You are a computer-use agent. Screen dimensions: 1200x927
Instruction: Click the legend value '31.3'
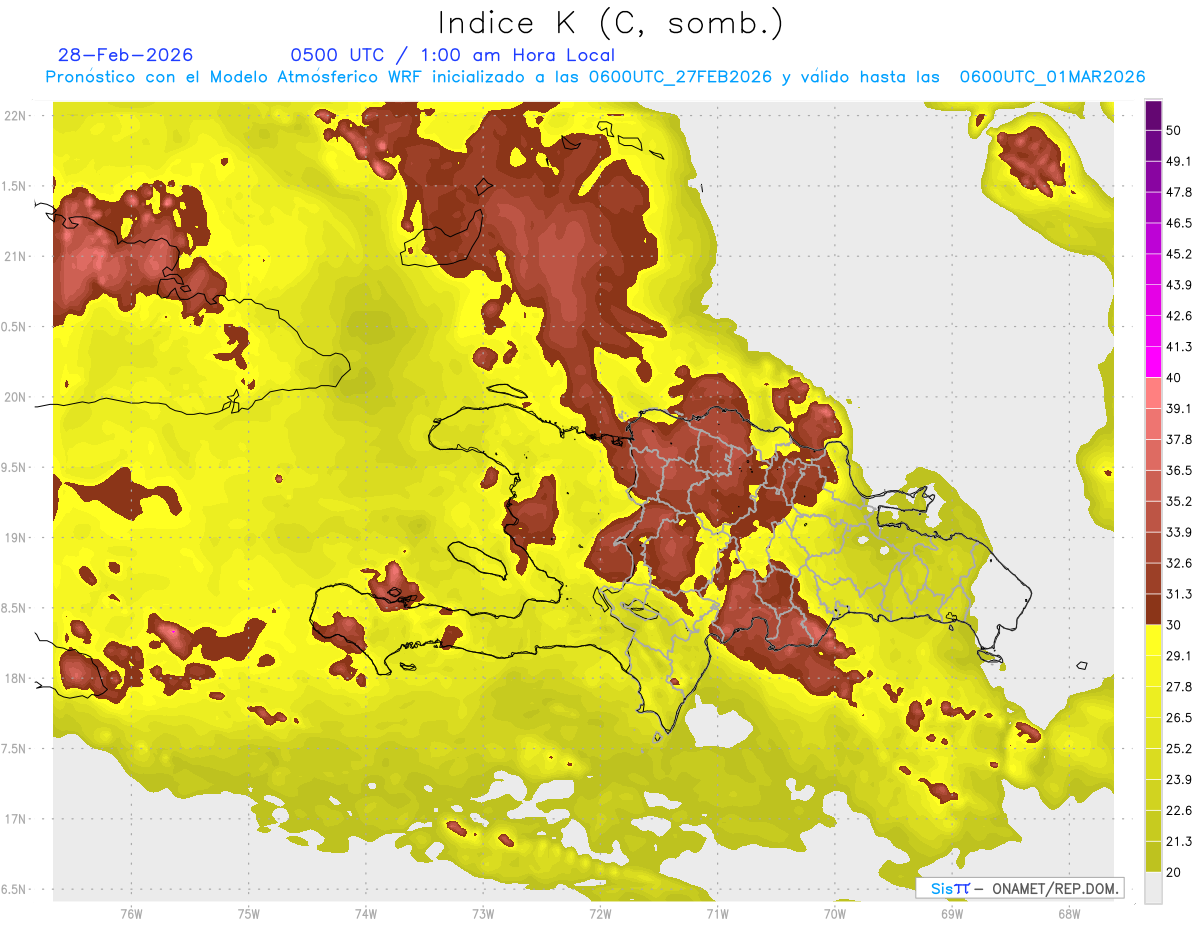point(1178,594)
